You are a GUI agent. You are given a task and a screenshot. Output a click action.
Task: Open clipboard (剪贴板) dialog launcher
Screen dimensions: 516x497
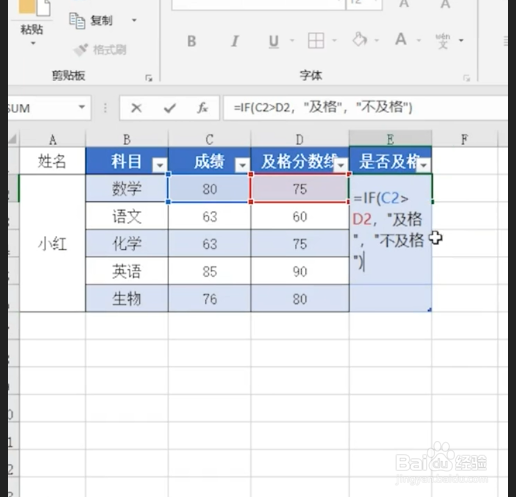(x=149, y=78)
